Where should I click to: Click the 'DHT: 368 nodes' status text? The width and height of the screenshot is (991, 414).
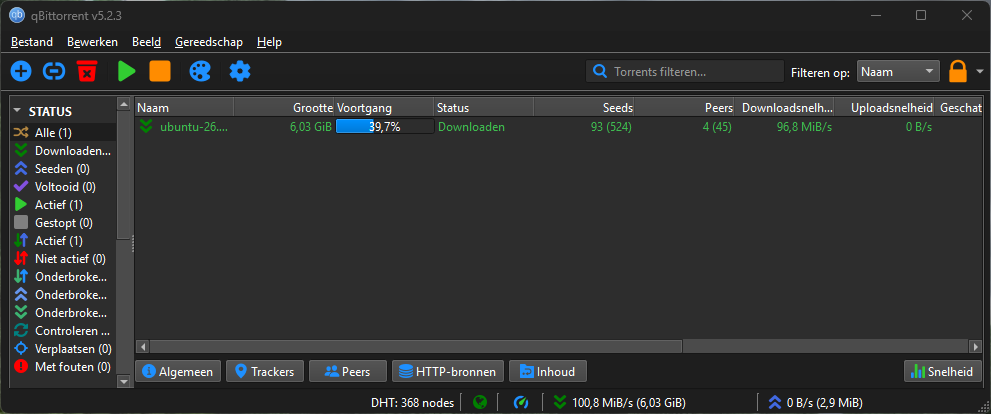(412, 403)
